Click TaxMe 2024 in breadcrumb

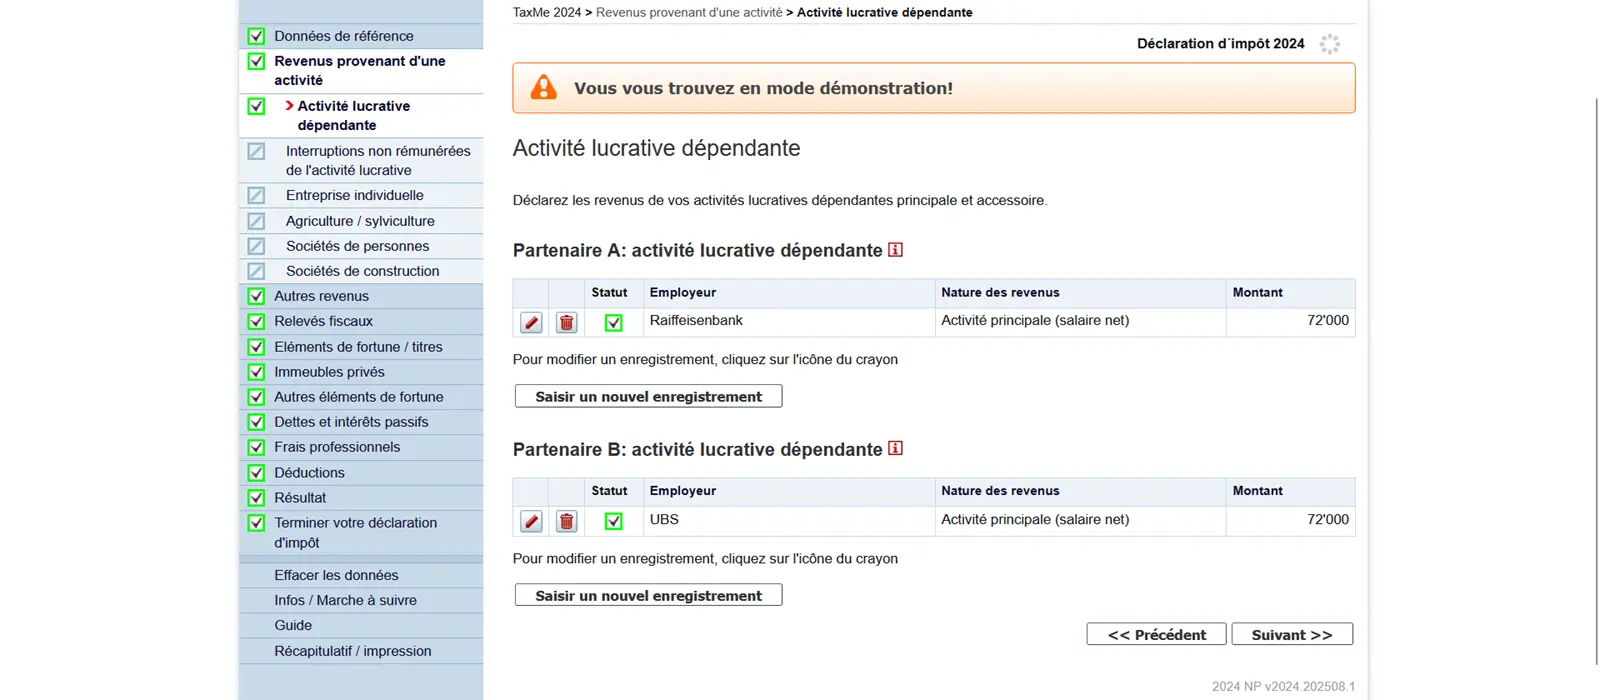pyautogui.click(x=547, y=12)
